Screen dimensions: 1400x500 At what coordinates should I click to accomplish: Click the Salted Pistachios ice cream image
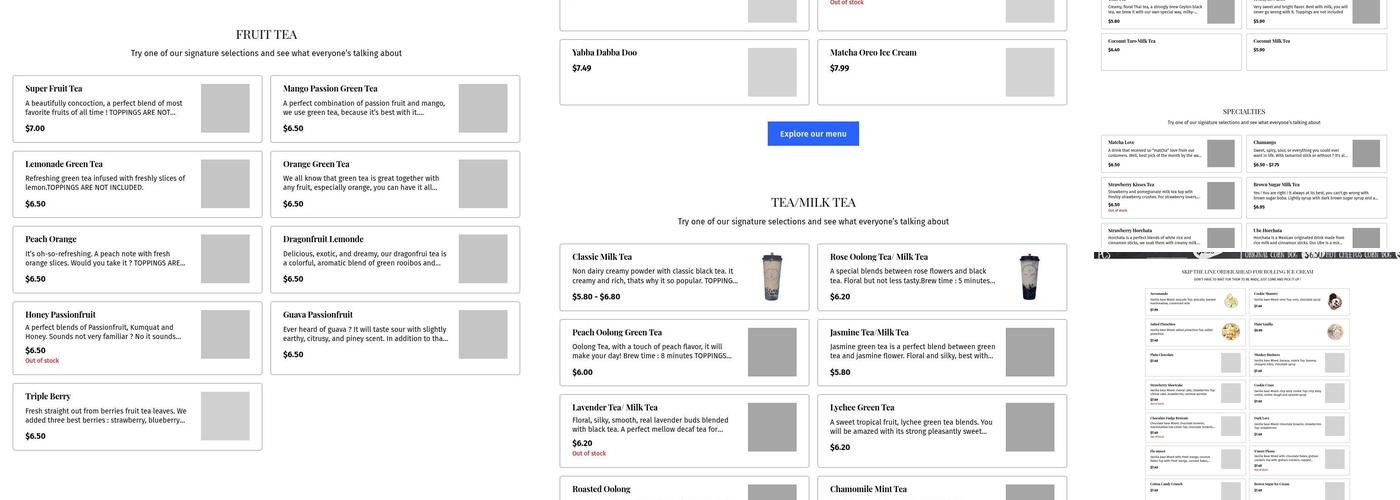tap(1230, 332)
